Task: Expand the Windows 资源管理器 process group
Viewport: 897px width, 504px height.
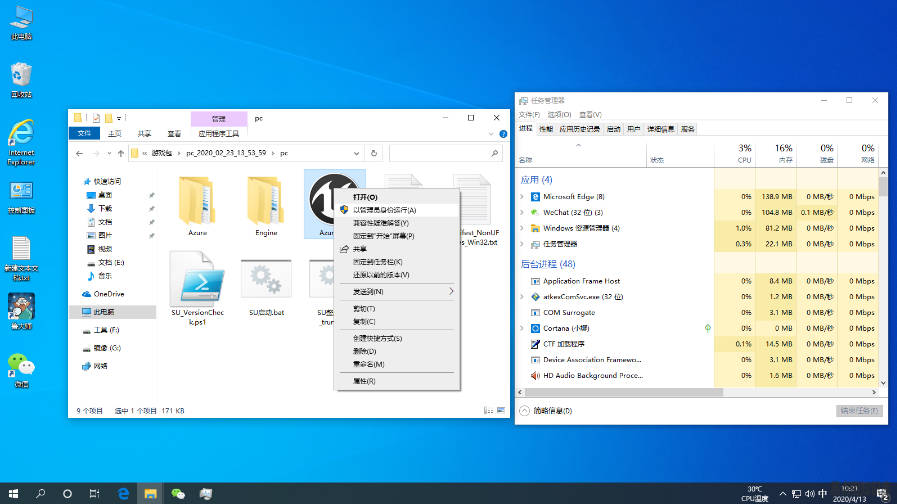Action: (x=522, y=228)
